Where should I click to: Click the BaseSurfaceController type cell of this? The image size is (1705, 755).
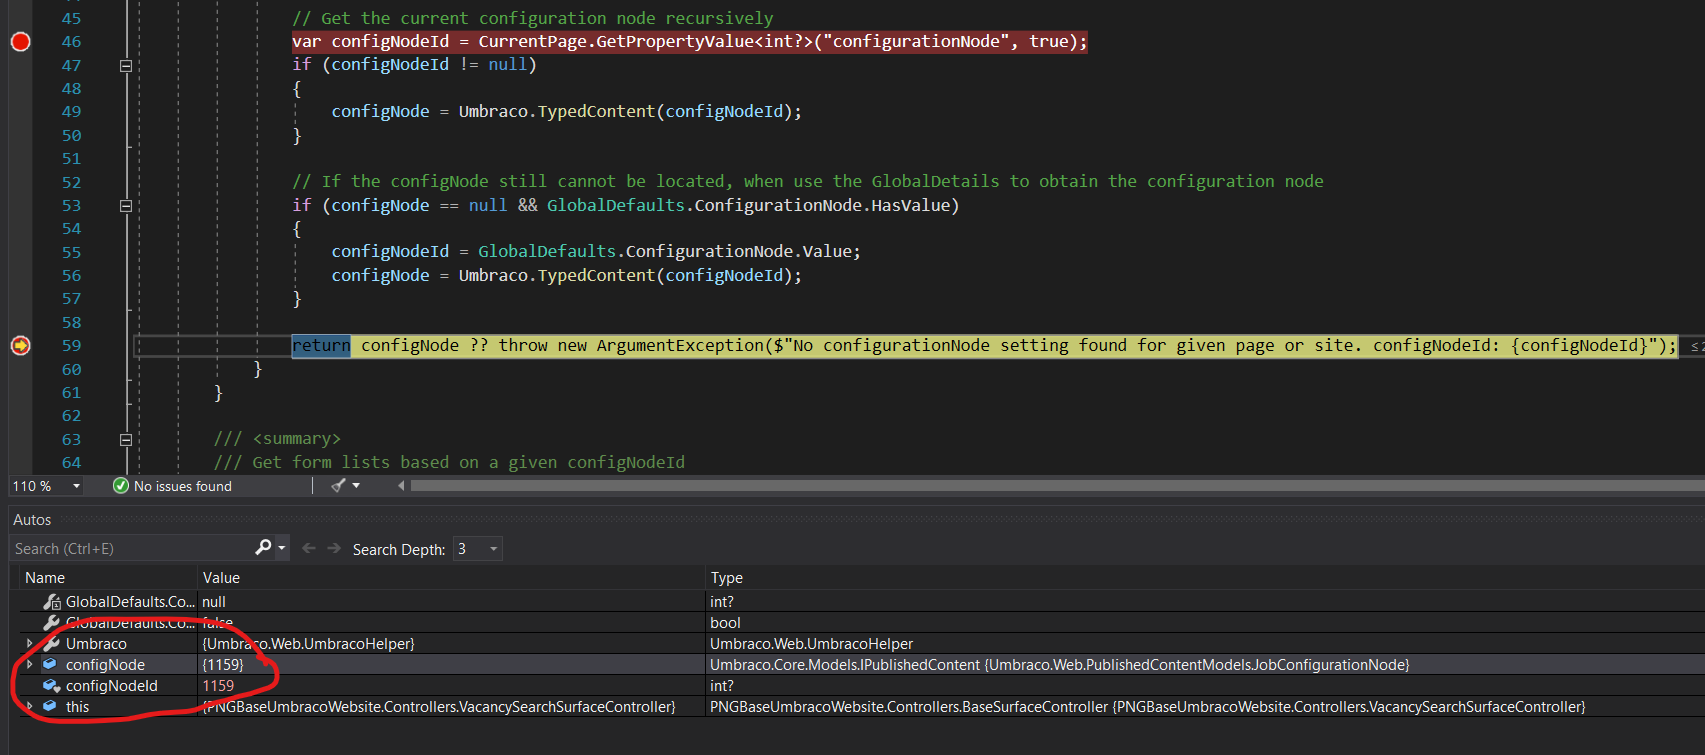[1148, 707]
